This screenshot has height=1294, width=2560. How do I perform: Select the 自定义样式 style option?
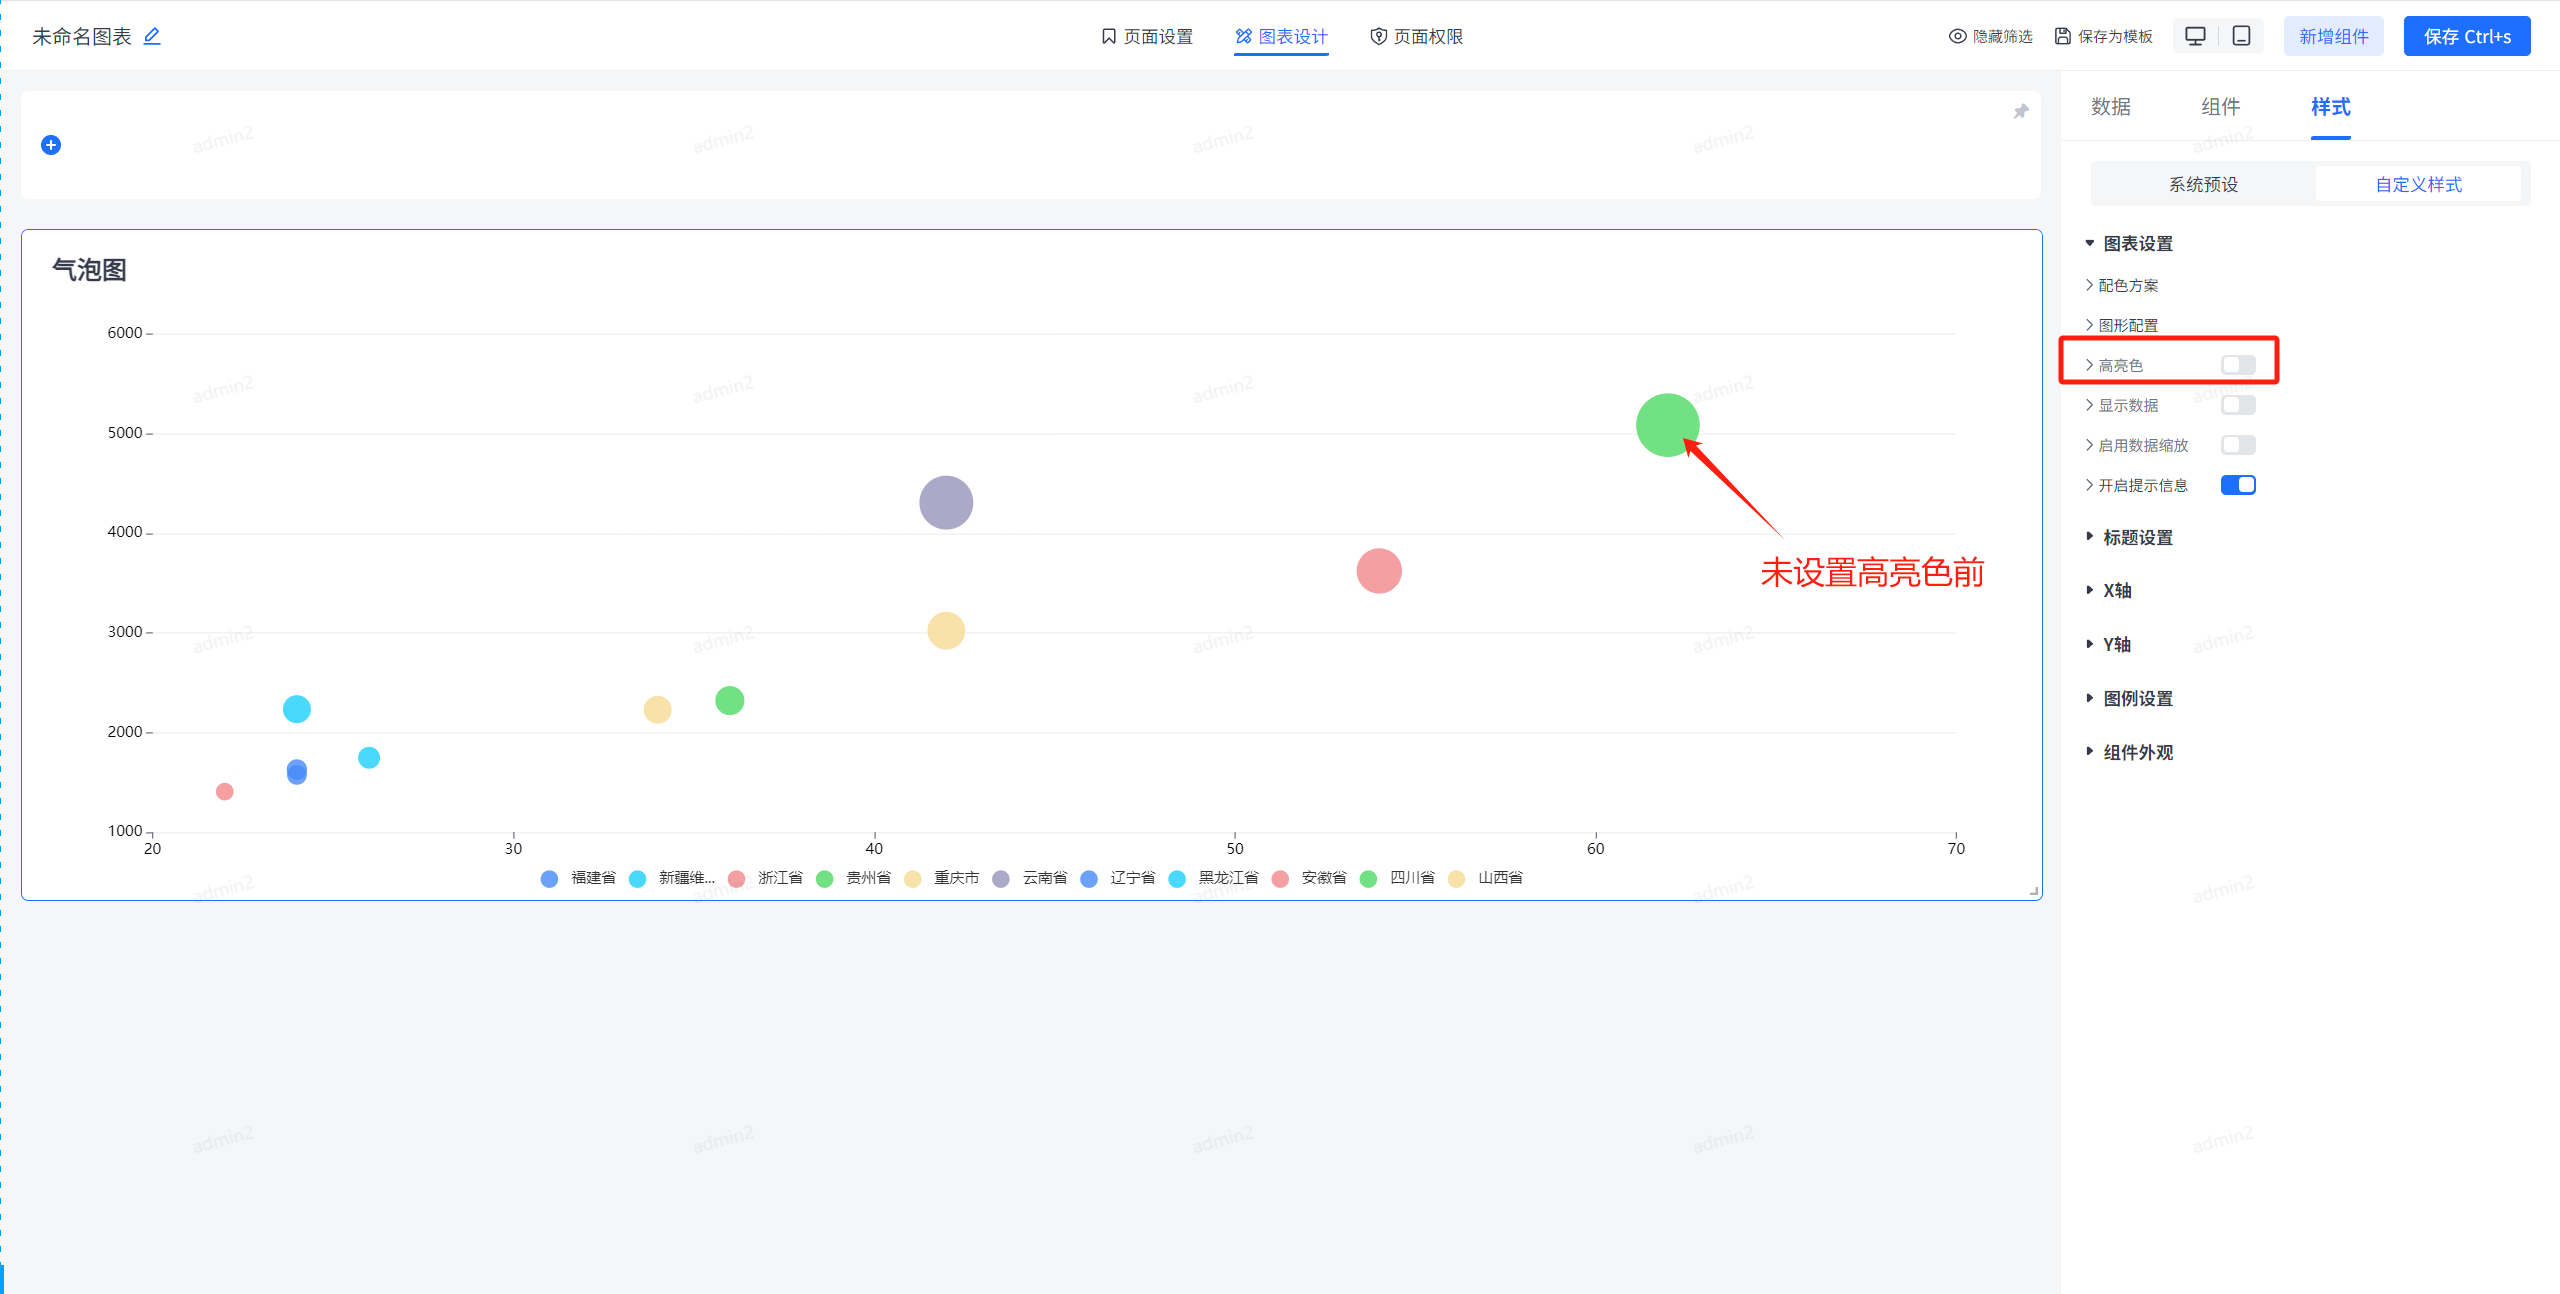coord(2419,184)
